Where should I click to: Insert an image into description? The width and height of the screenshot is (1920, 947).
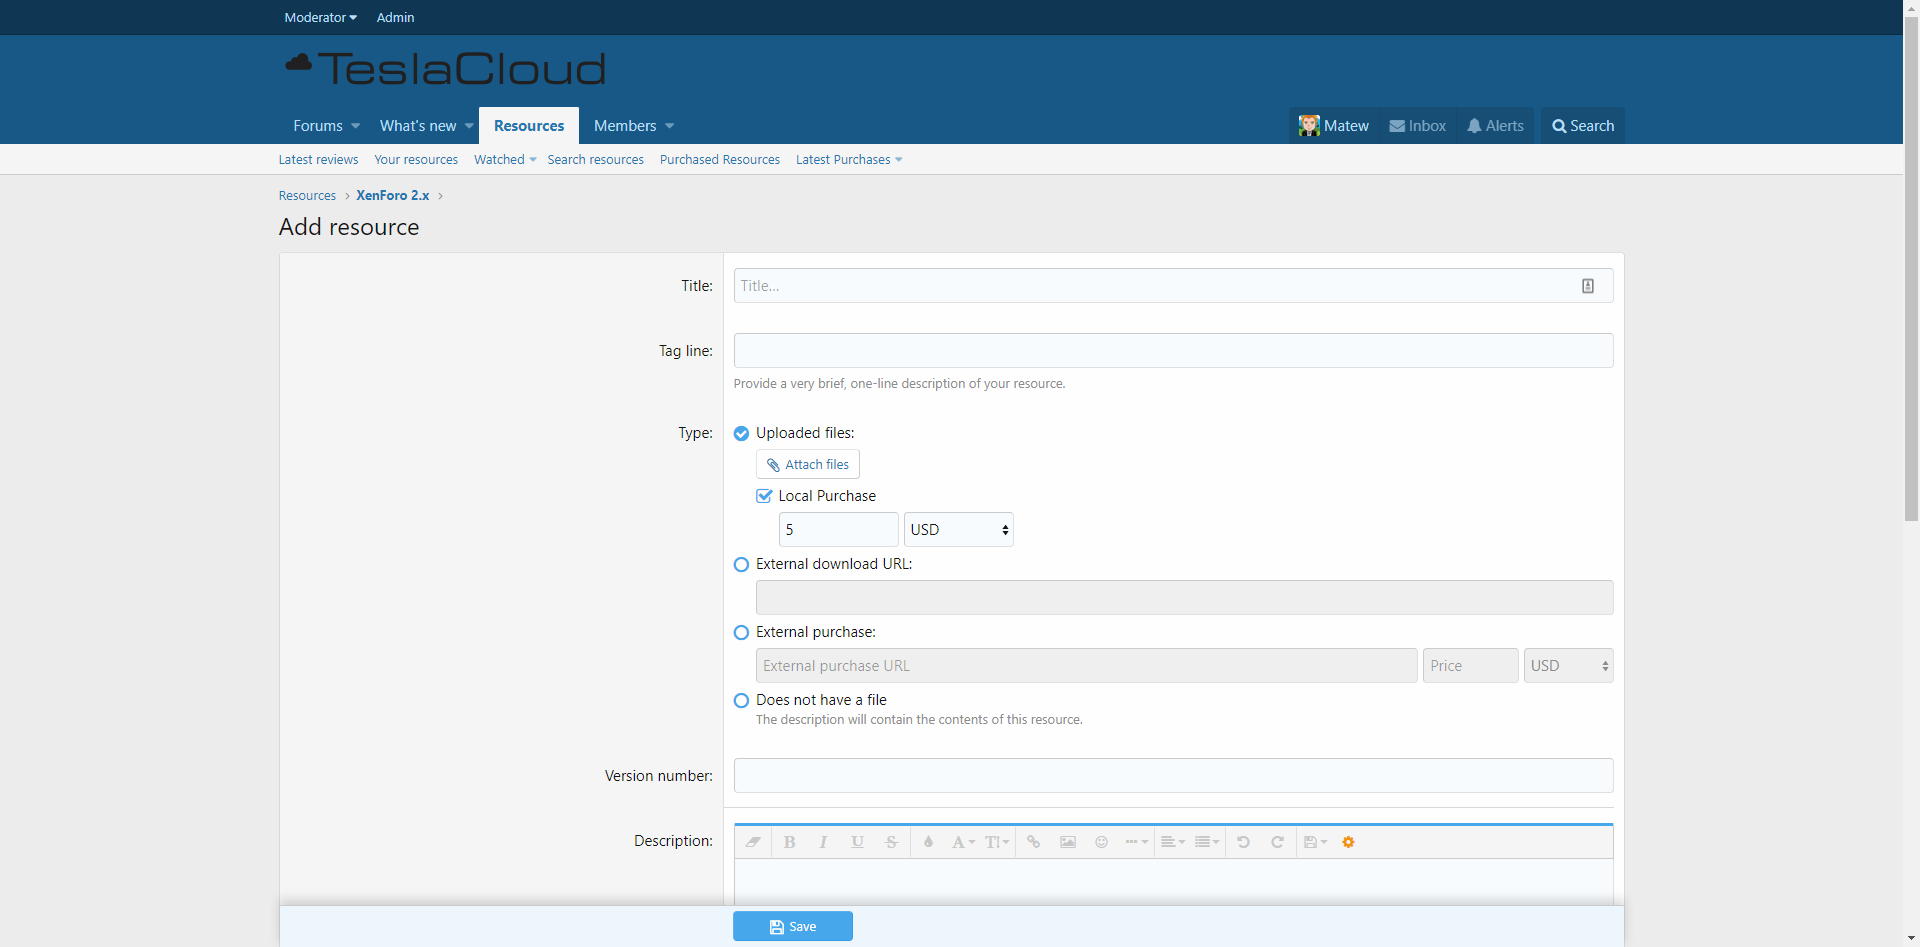tap(1067, 842)
